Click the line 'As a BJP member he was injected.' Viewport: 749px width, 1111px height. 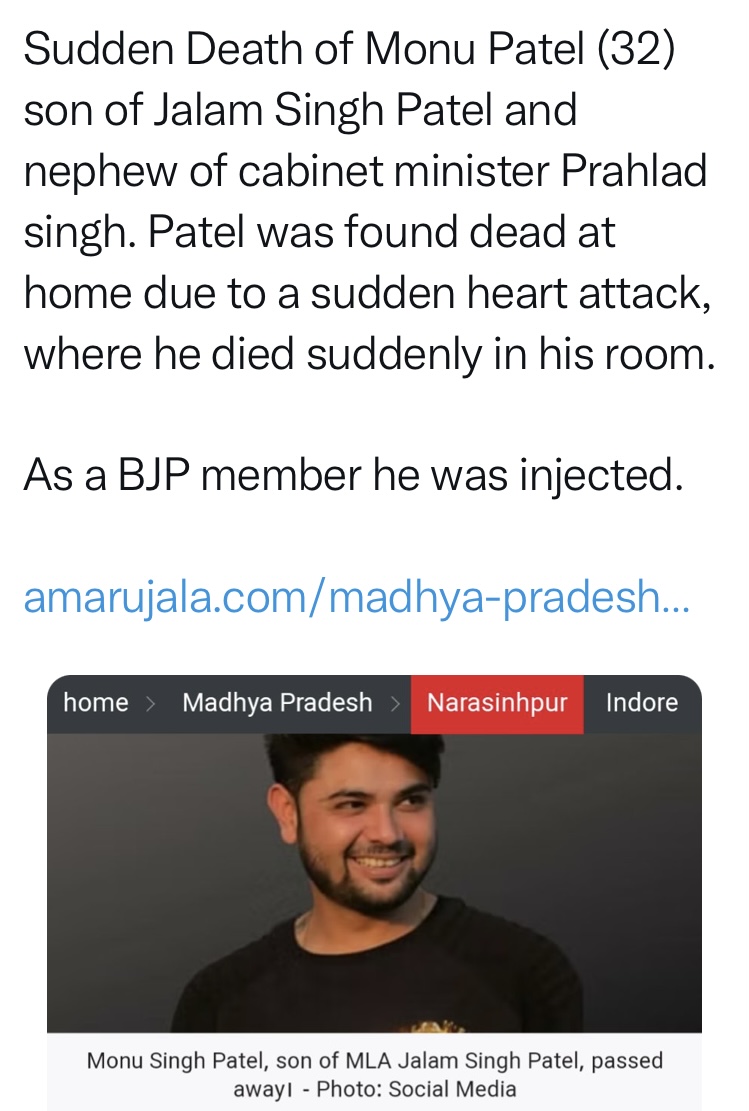point(354,476)
